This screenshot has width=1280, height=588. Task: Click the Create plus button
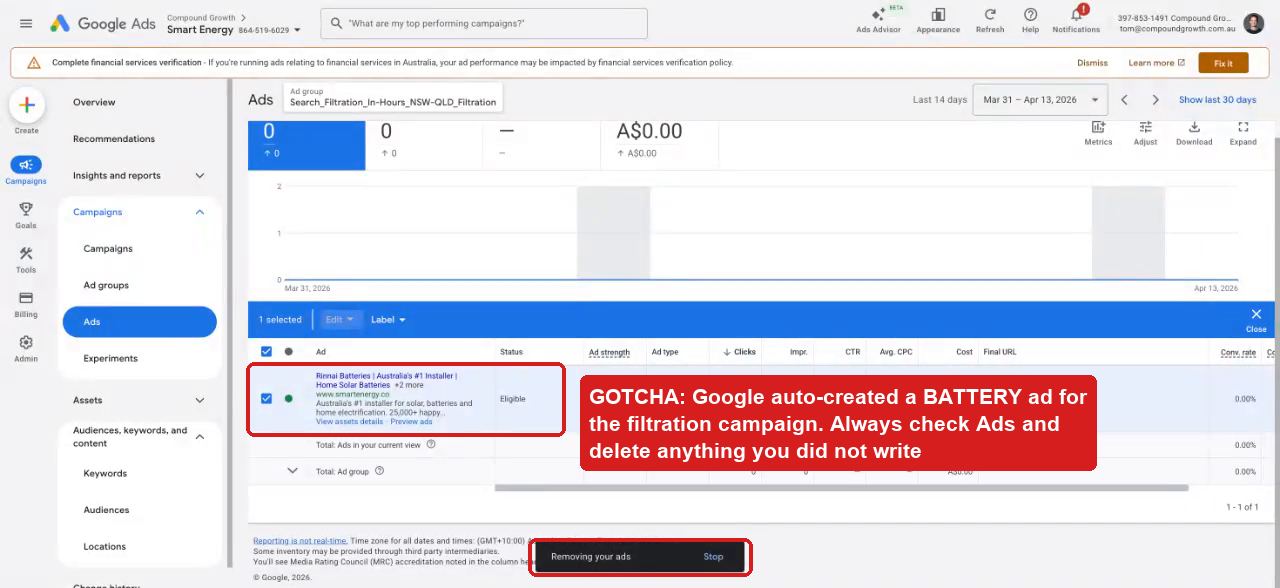pyautogui.click(x=26, y=105)
